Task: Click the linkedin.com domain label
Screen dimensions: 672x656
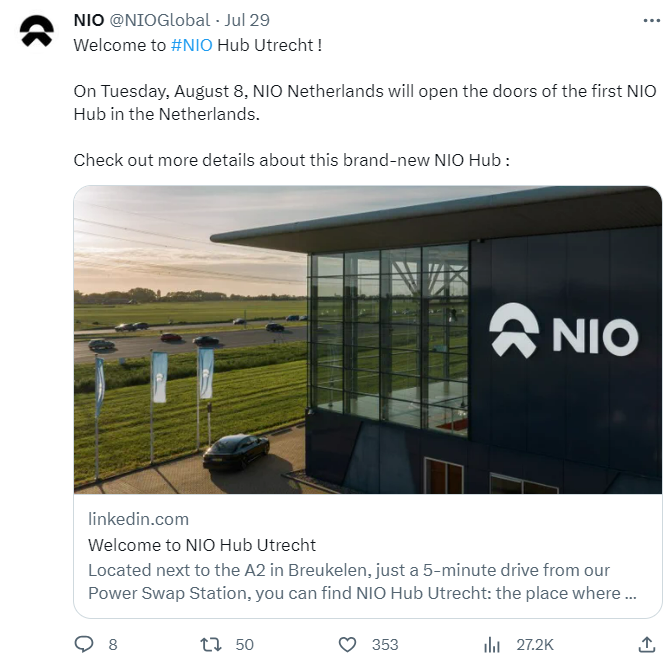Action: [138, 519]
